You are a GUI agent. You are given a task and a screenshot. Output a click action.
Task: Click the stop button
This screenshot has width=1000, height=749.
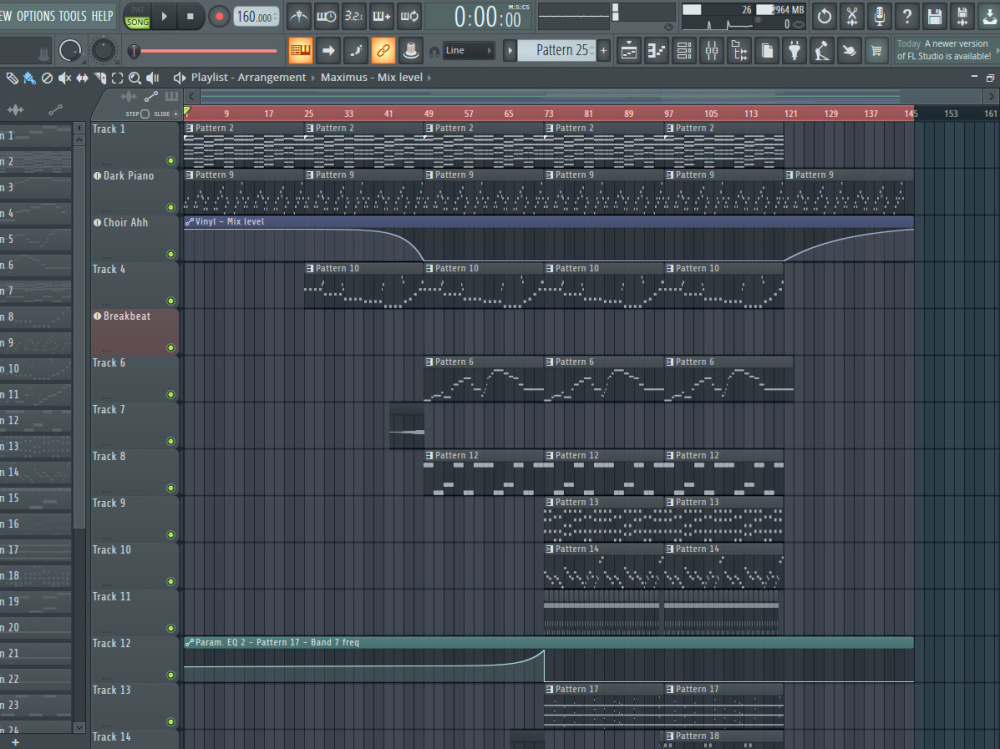190,16
